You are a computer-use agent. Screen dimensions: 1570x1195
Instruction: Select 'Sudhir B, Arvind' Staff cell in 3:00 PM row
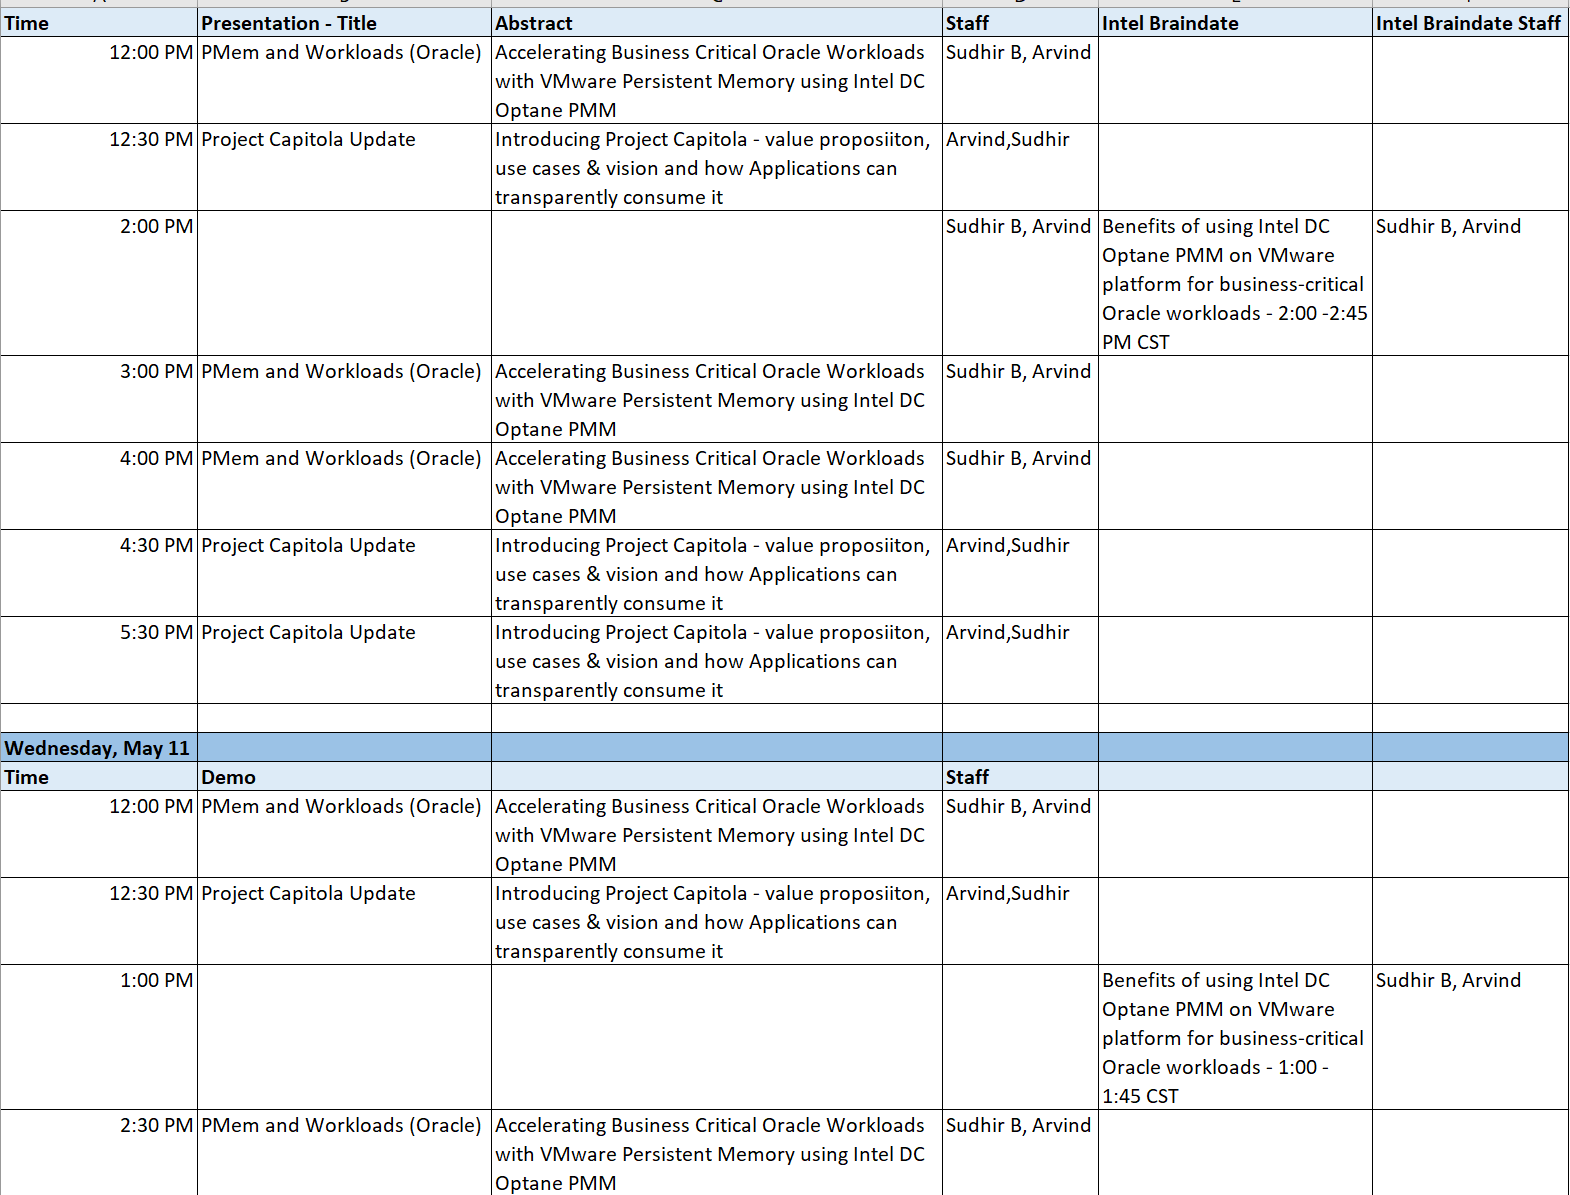(1020, 399)
